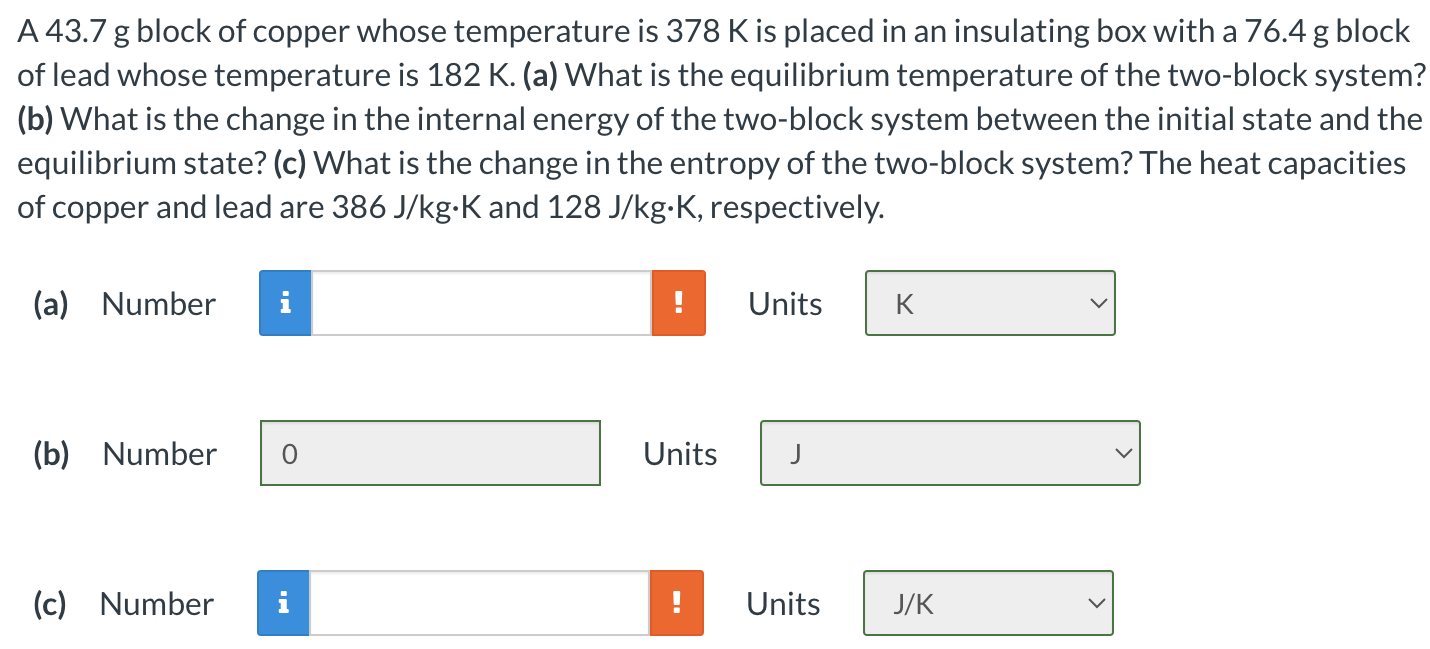The image size is (1430, 649).
Task: Click the exclamation marker on the last answer row
Action: pyautogui.click(x=679, y=603)
